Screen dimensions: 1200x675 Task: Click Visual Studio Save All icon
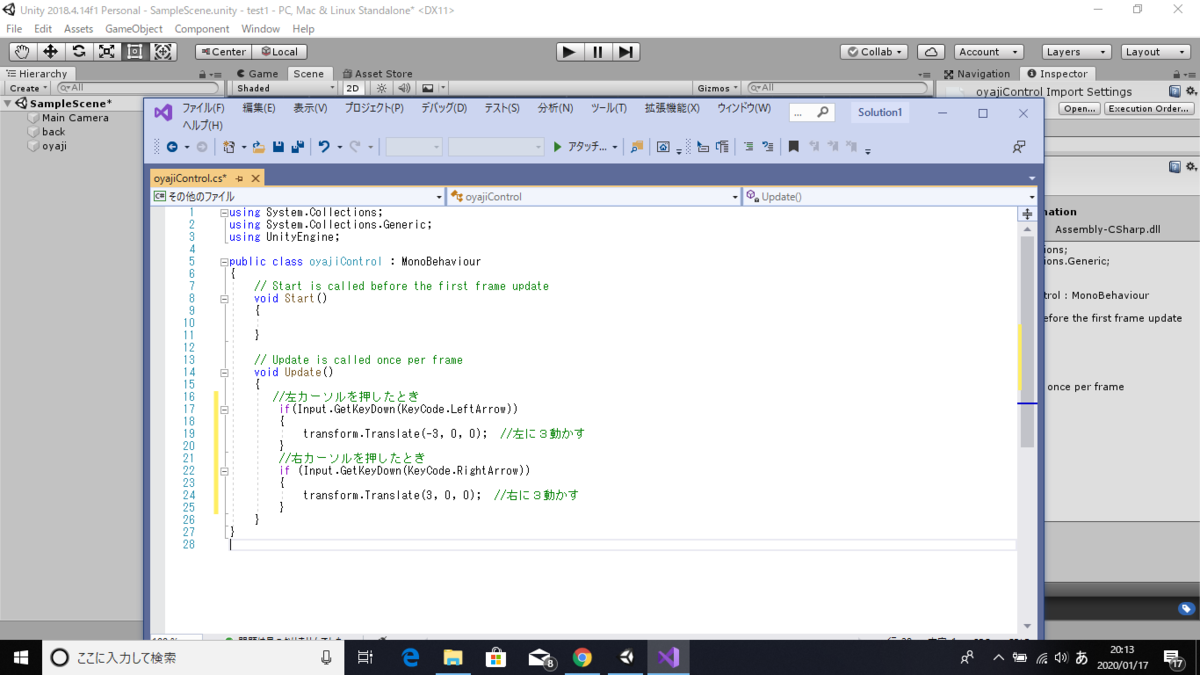298,147
